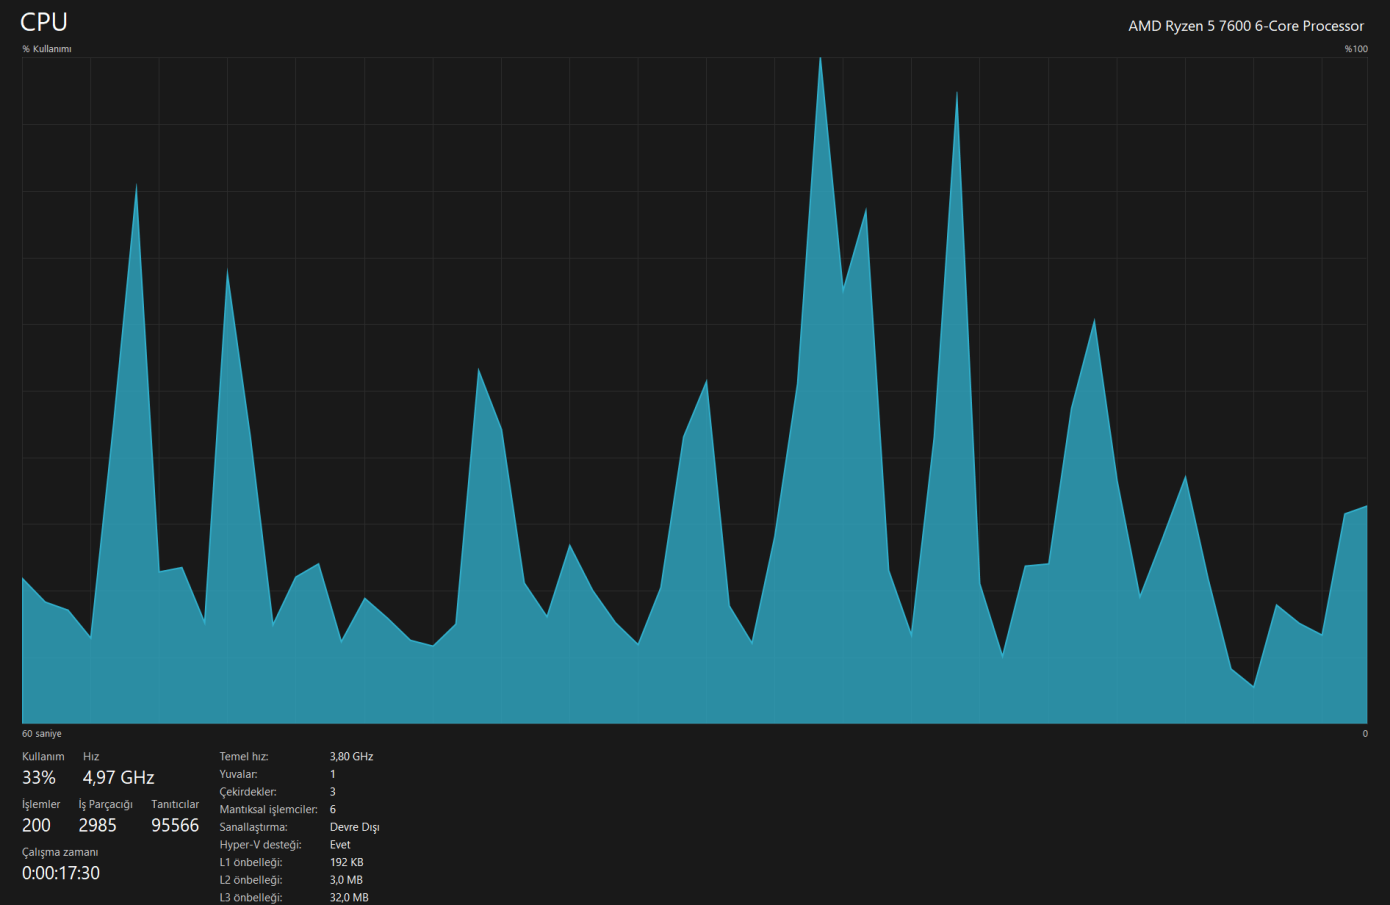The width and height of the screenshot is (1390, 905).
Task: Click the 33% Kullanım value
Action: [39, 777]
